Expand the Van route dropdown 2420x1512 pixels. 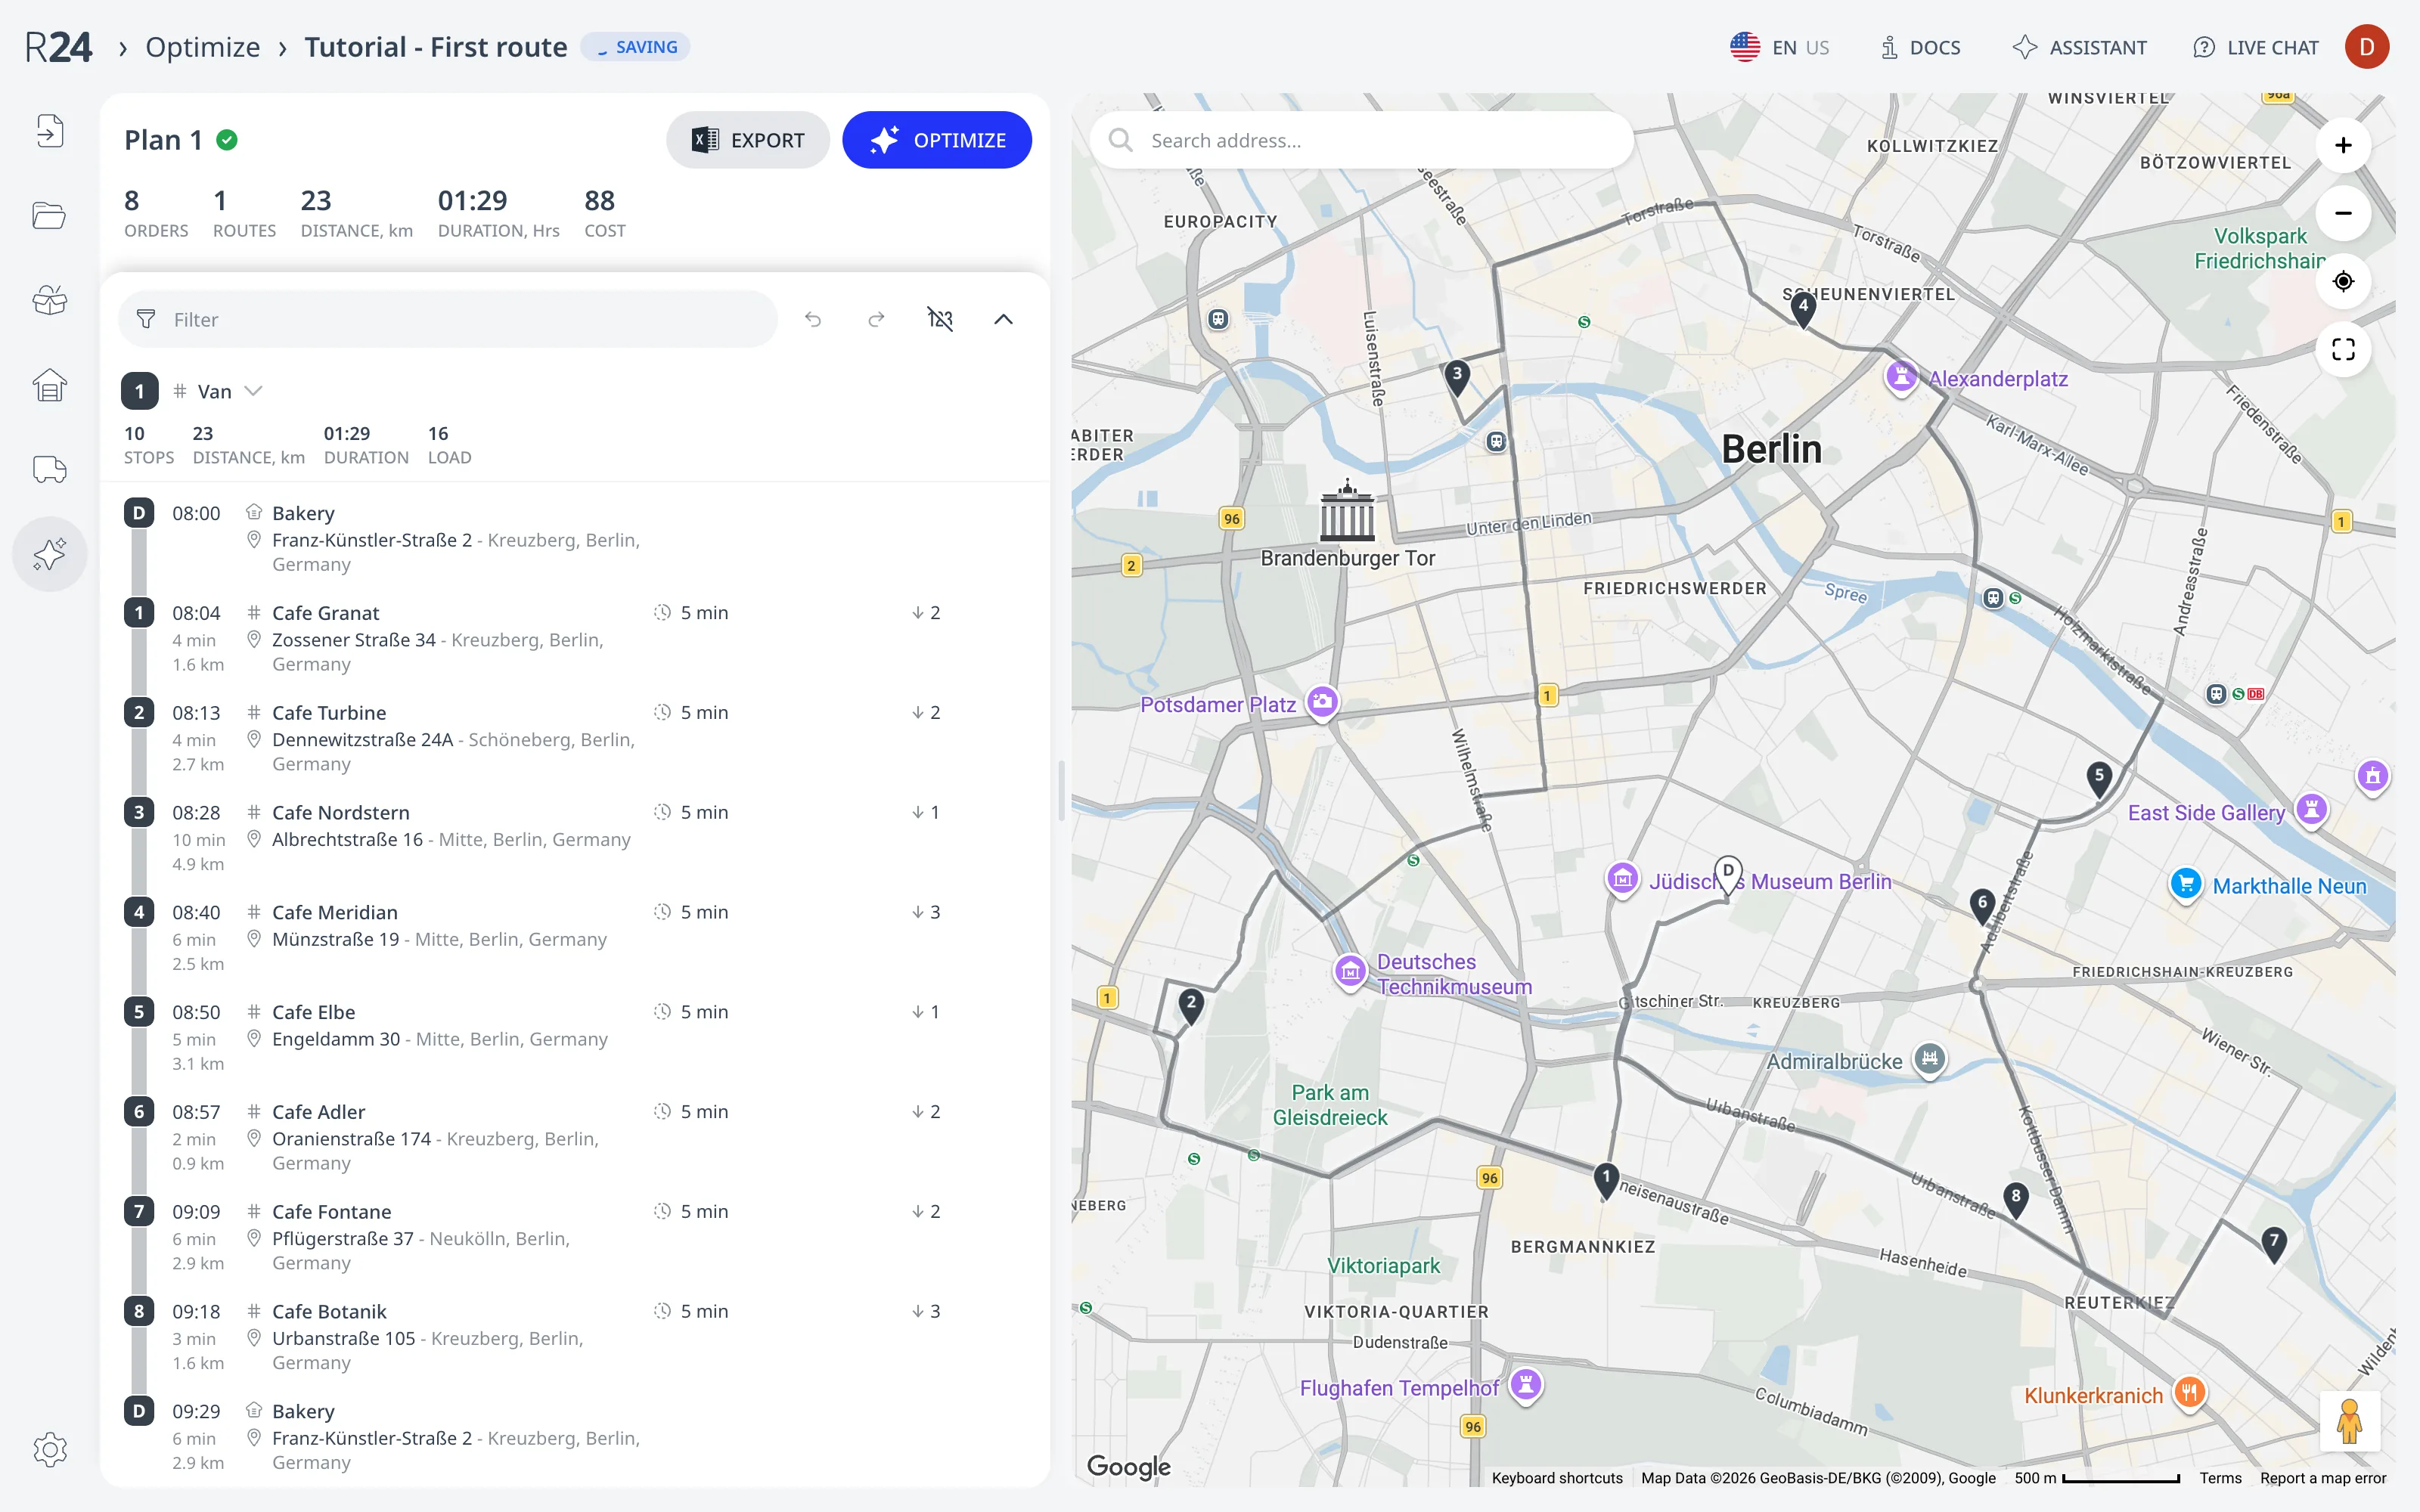(254, 391)
